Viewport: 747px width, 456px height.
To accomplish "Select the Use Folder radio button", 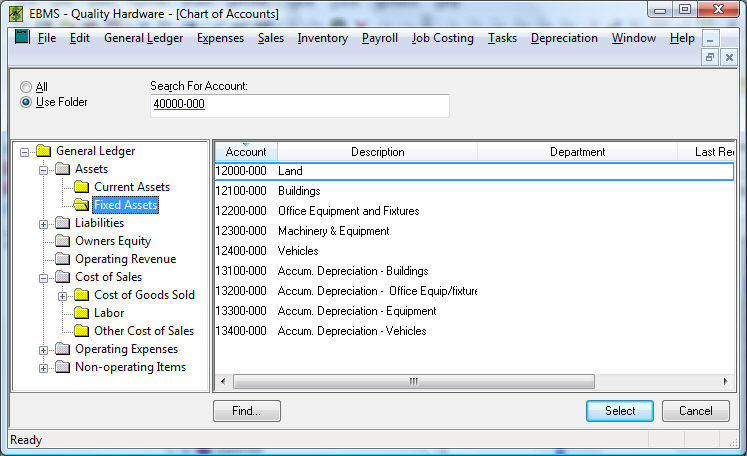I will pos(26,102).
